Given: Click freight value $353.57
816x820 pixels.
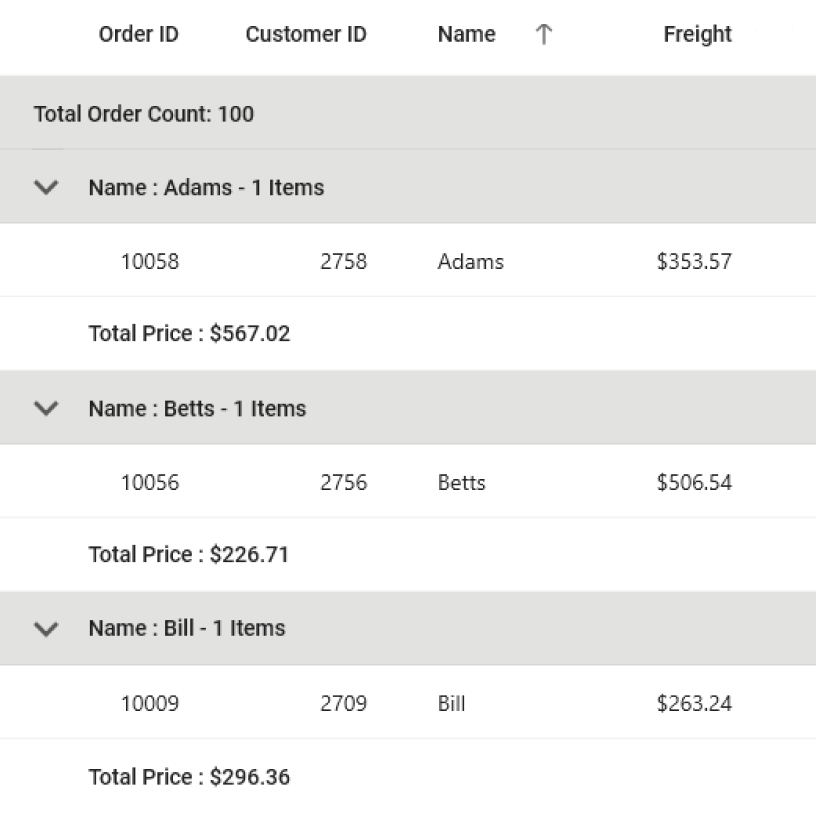Looking at the screenshot, I should [x=694, y=262].
